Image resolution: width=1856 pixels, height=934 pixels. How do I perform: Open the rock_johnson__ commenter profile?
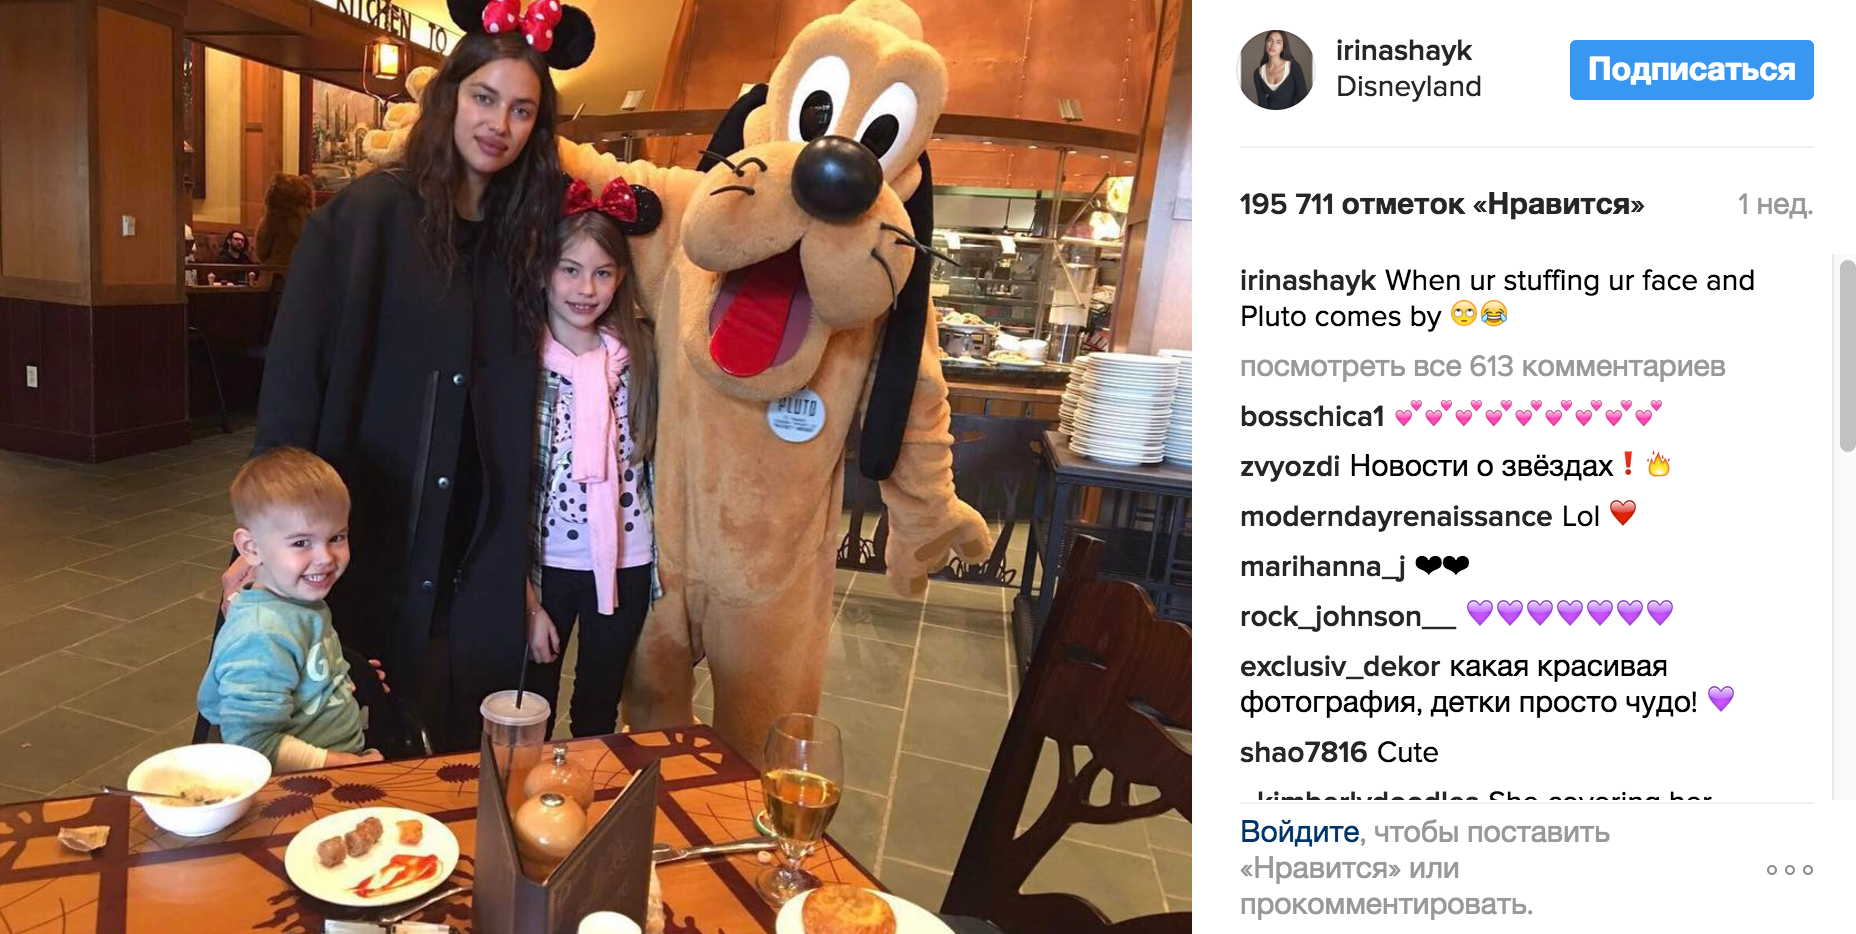point(1347,616)
